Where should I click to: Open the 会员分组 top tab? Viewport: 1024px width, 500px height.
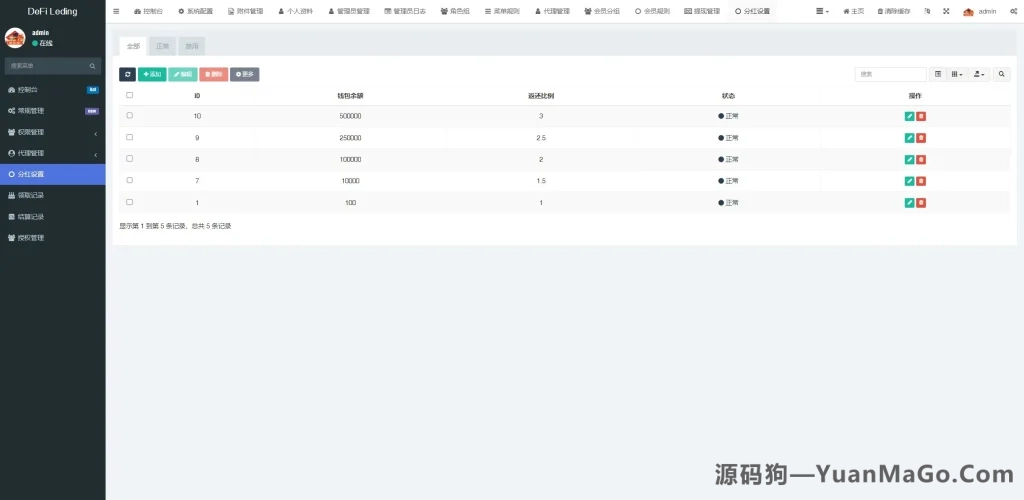pos(602,12)
